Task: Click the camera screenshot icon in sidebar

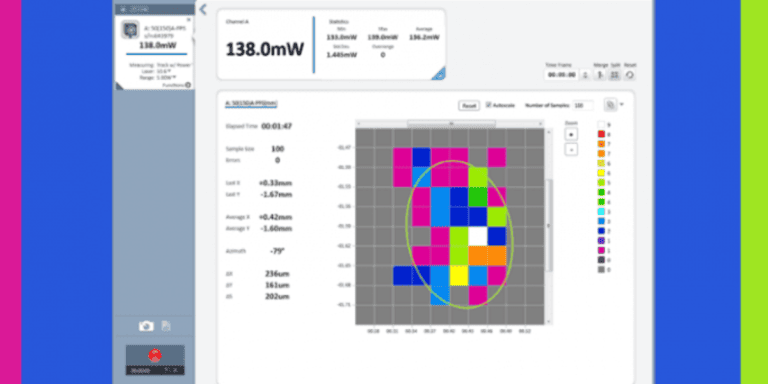Action: pos(146,326)
